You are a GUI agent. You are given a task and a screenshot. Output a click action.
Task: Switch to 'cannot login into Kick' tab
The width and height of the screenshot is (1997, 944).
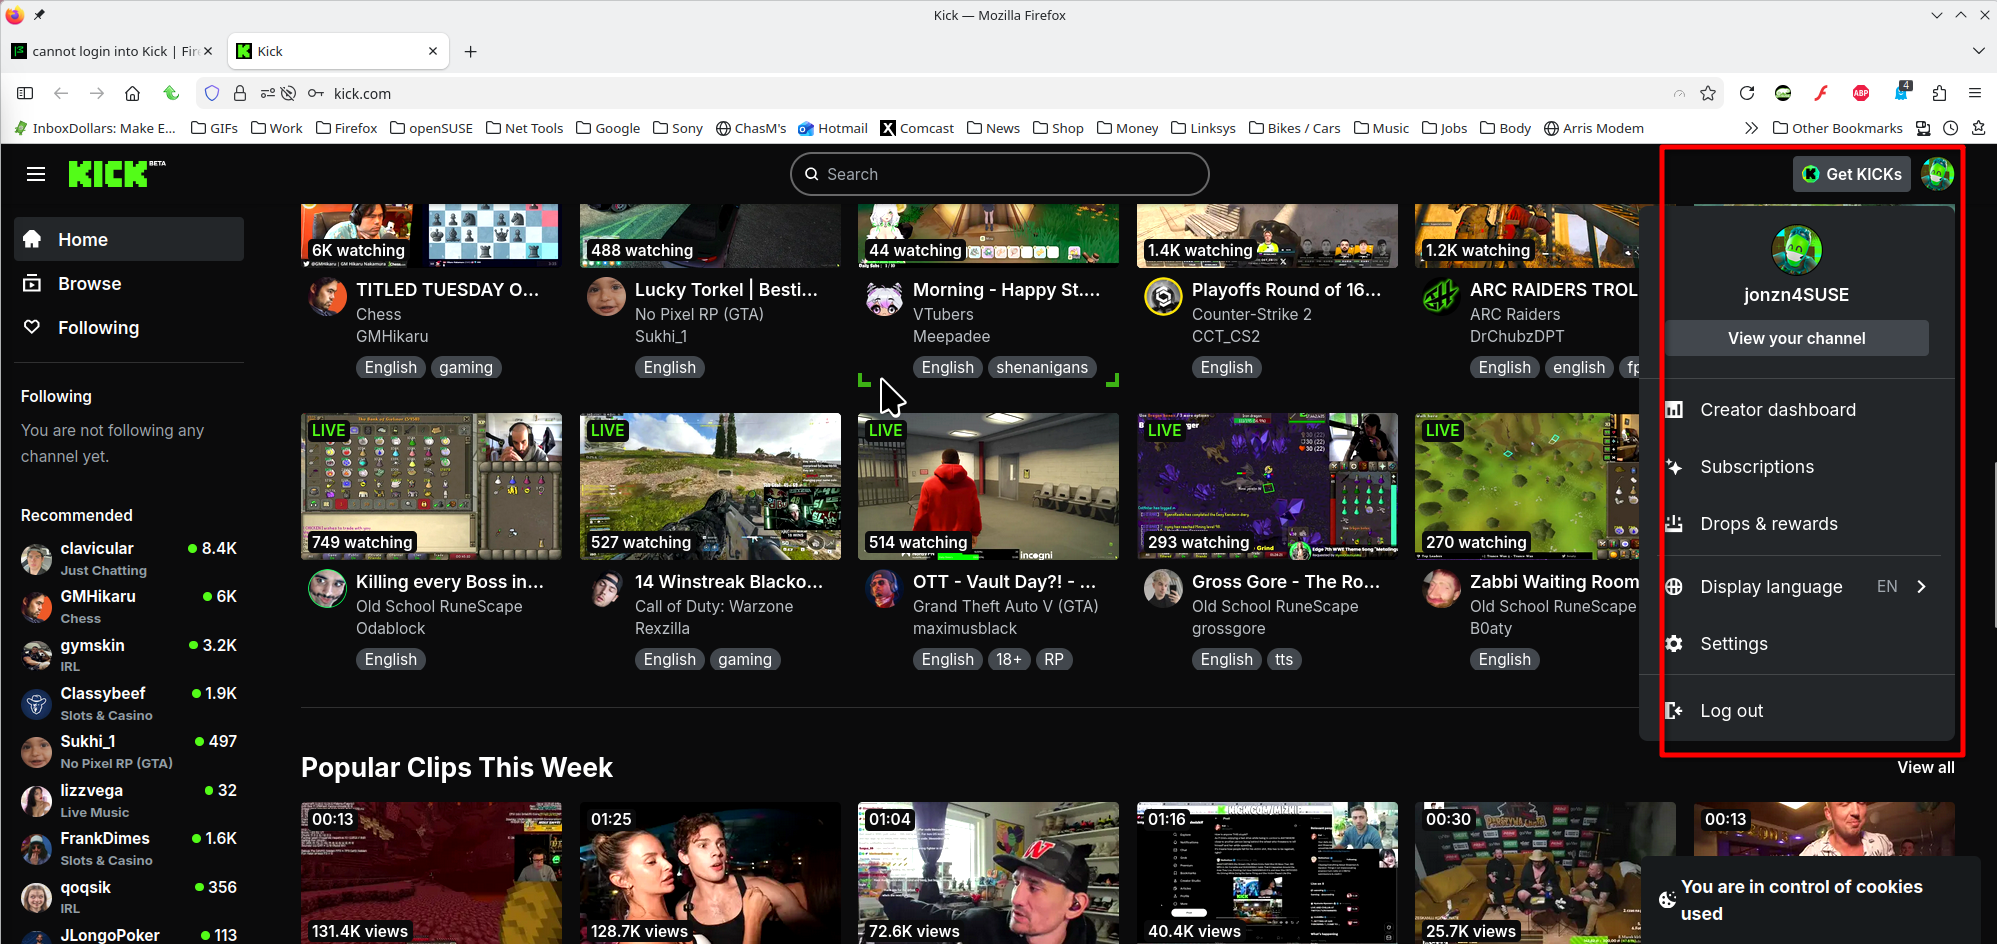(x=110, y=51)
